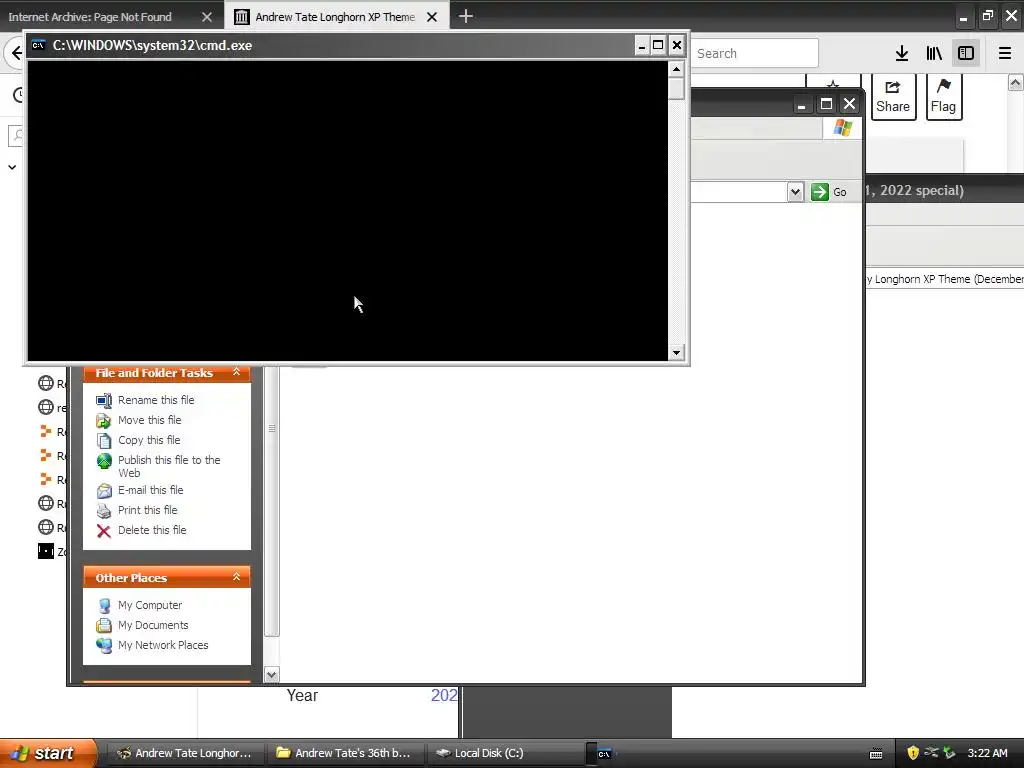
Task: Click the Windows flag logo in Explorer
Action: tap(842, 127)
